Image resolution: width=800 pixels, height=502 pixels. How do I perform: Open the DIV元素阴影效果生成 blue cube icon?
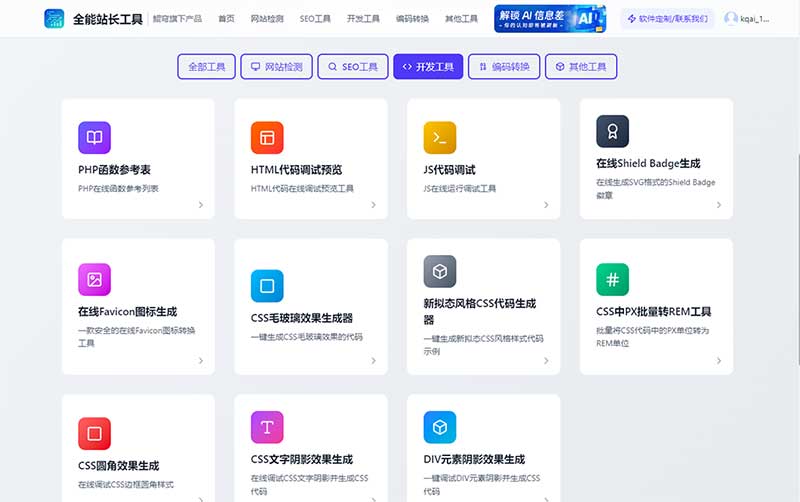[440, 427]
